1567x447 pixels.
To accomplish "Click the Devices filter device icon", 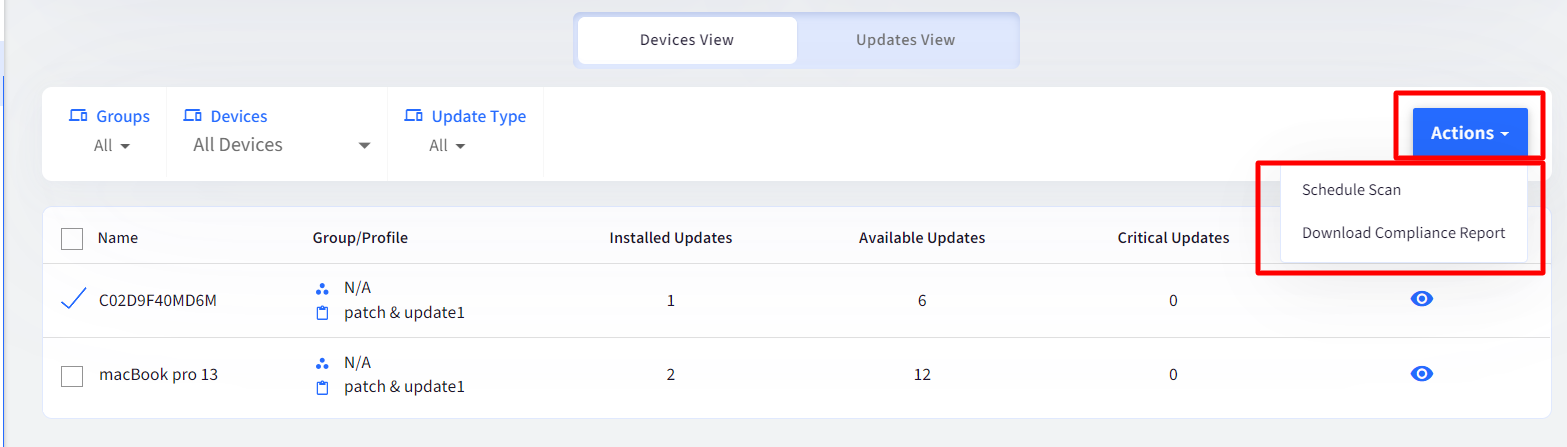I will click(x=193, y=116).
